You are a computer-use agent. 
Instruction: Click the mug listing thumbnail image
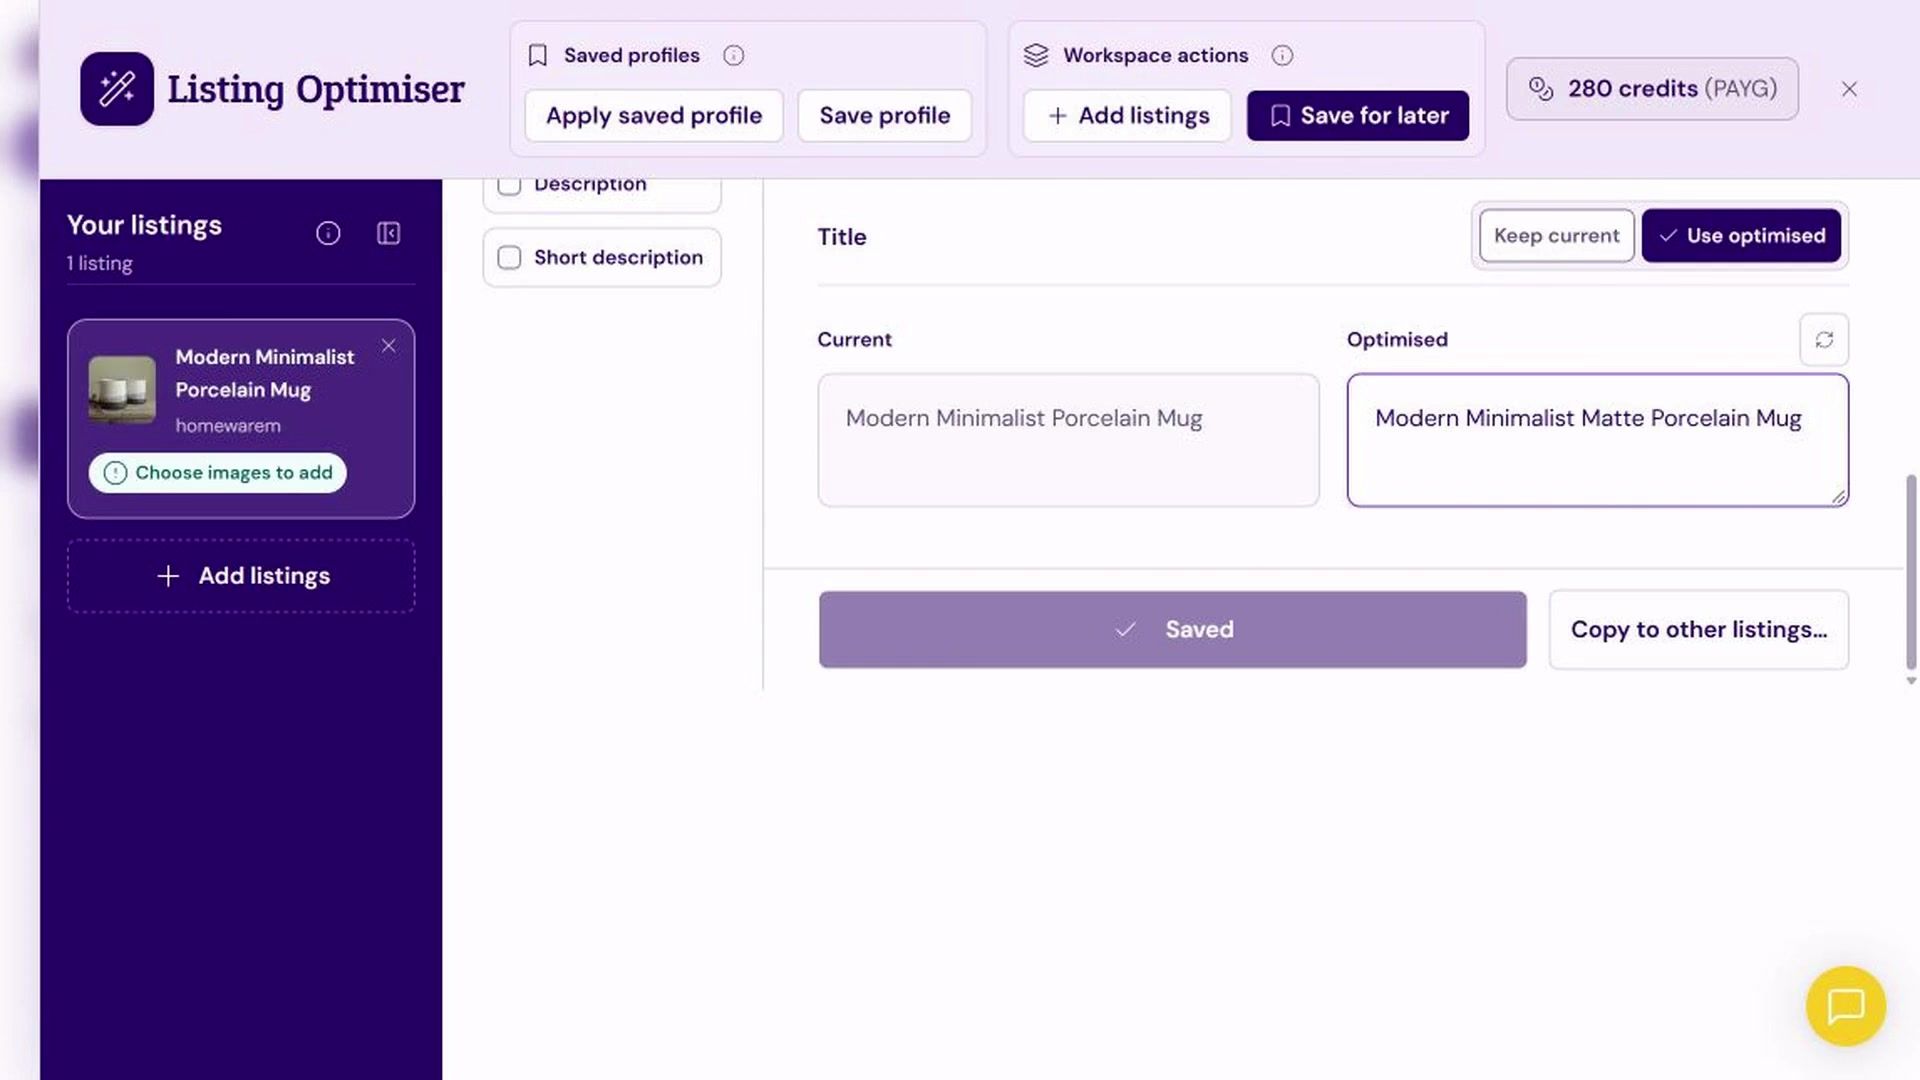click(x=122, y=389)
